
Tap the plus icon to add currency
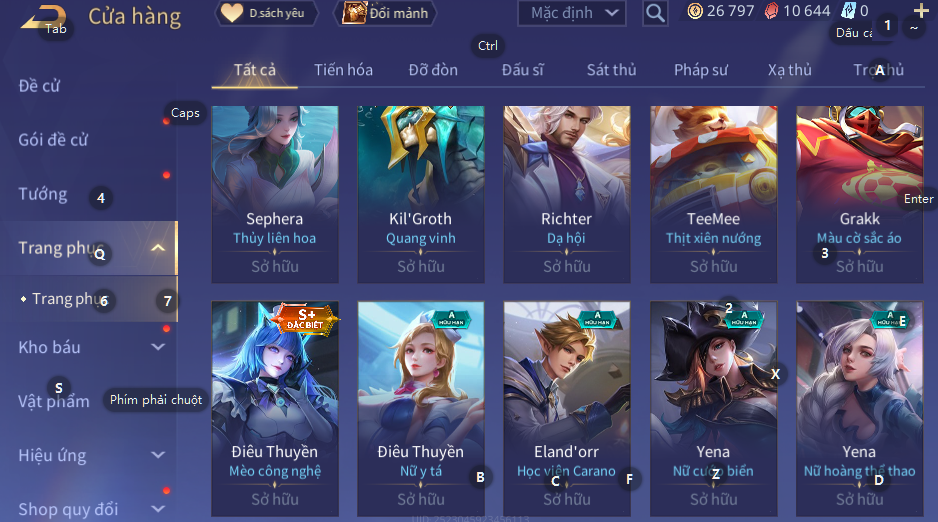(x=921, y=11)
